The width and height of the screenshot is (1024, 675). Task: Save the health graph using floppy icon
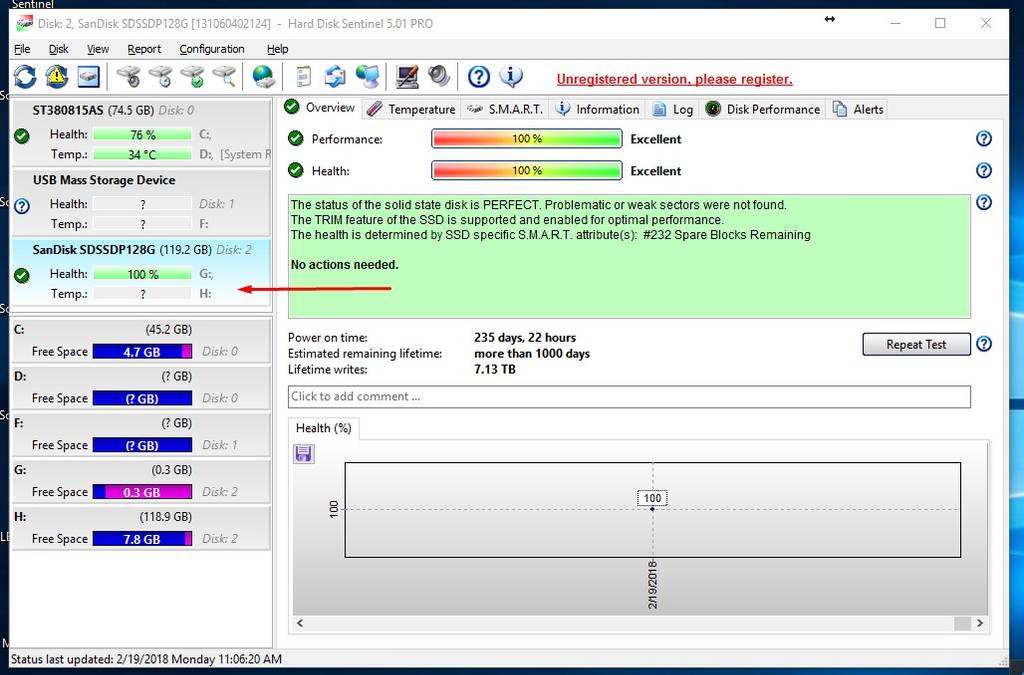point(304,454)
